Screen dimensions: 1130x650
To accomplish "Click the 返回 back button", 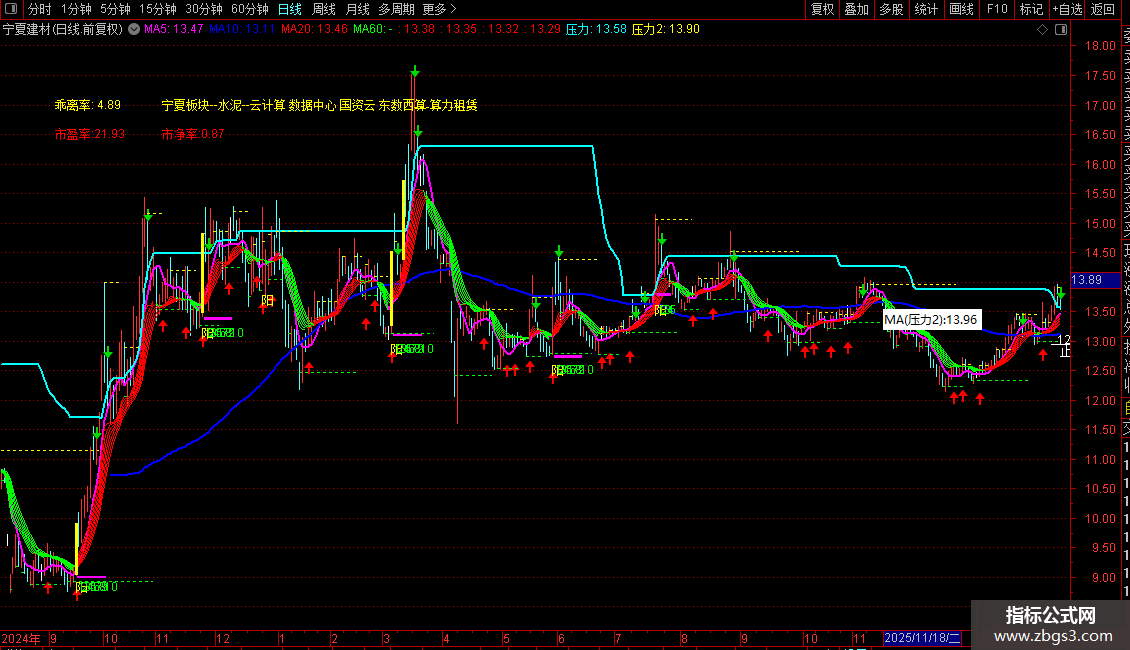I will coord(1103,9).
